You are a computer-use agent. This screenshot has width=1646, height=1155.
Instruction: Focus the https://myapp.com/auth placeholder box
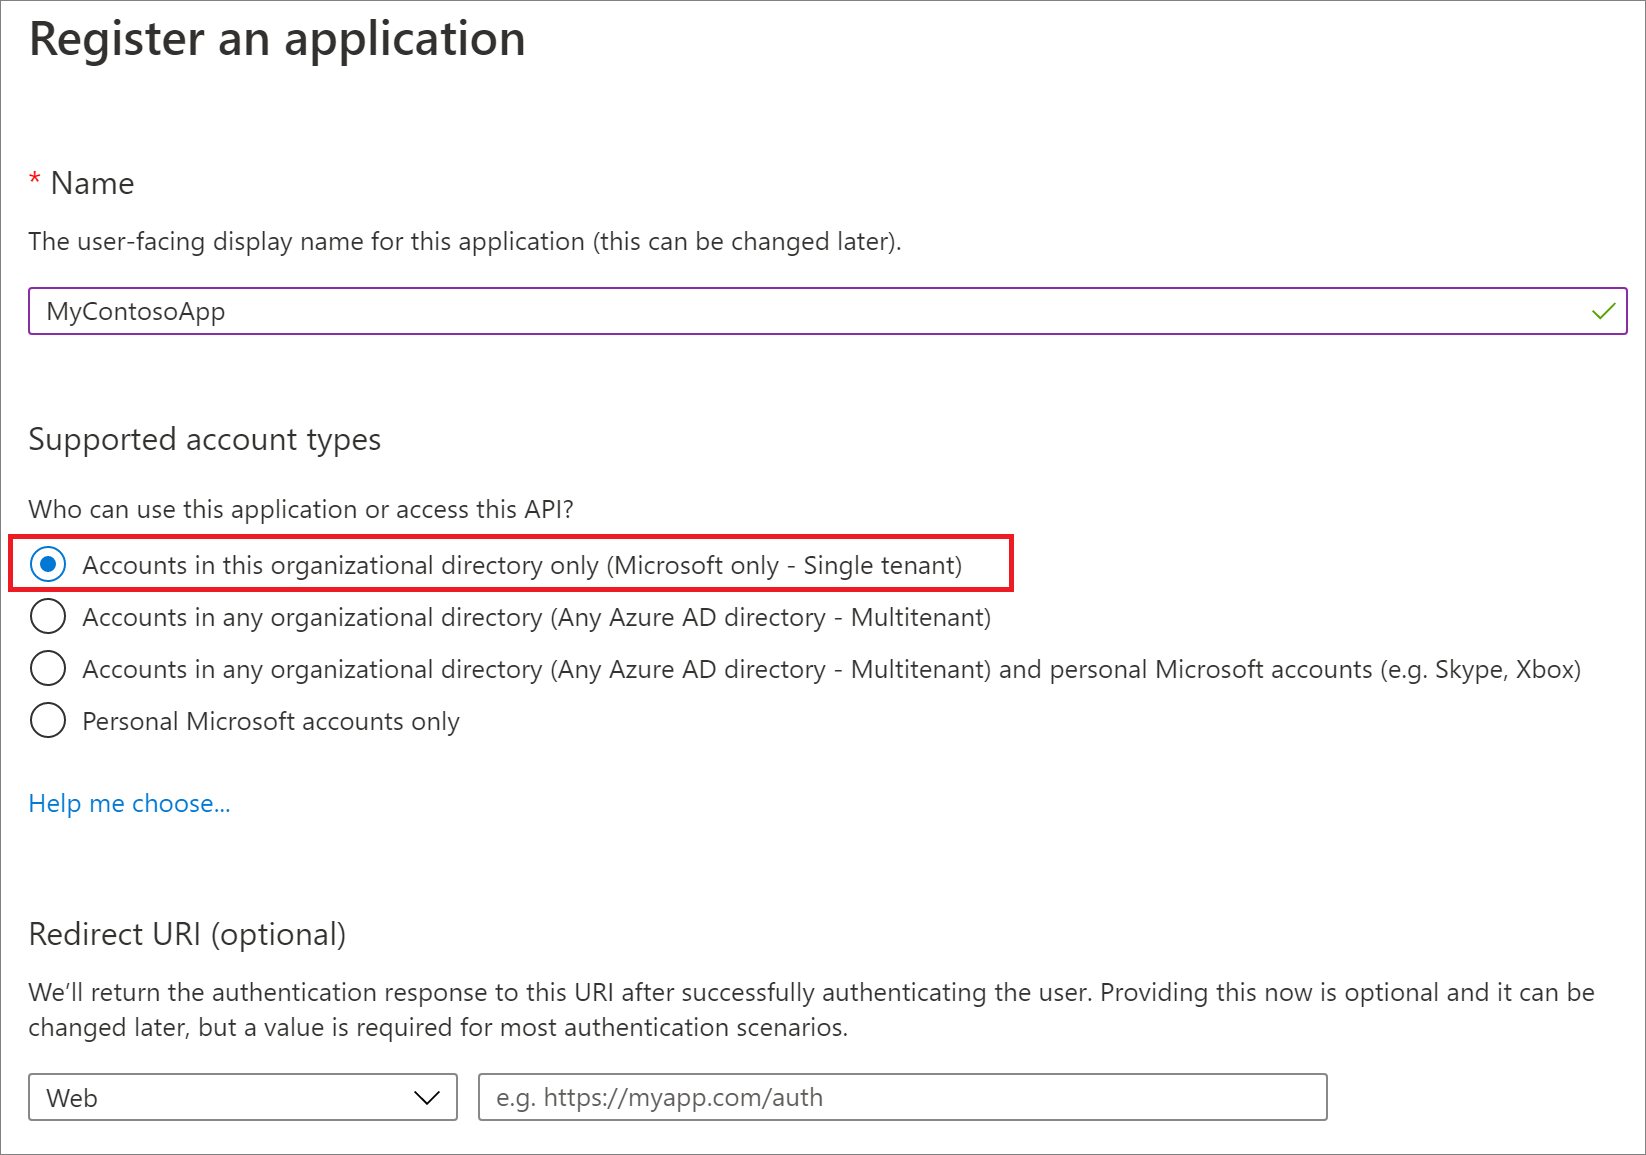coord(900,1097)
